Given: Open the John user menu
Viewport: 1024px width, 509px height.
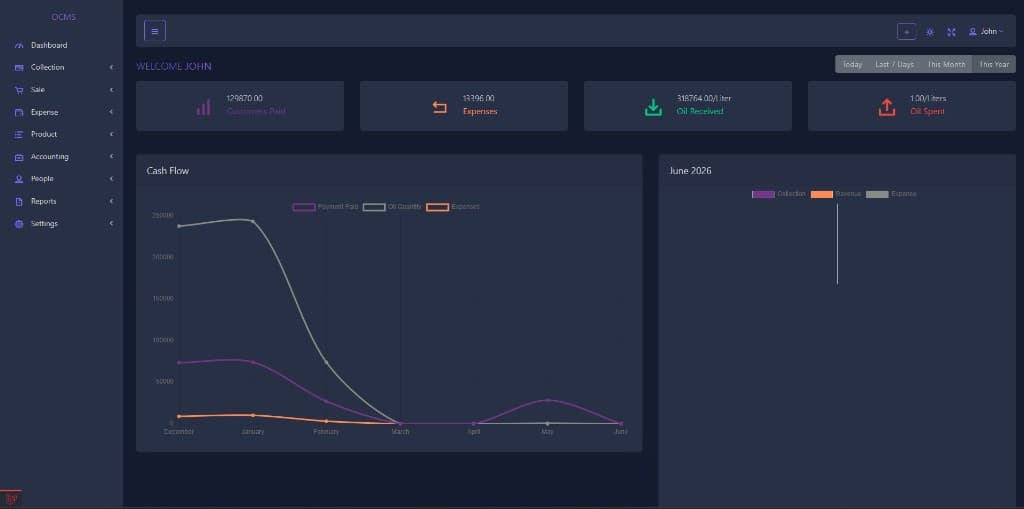Looking at the screenshot, I should click(986, 31).
